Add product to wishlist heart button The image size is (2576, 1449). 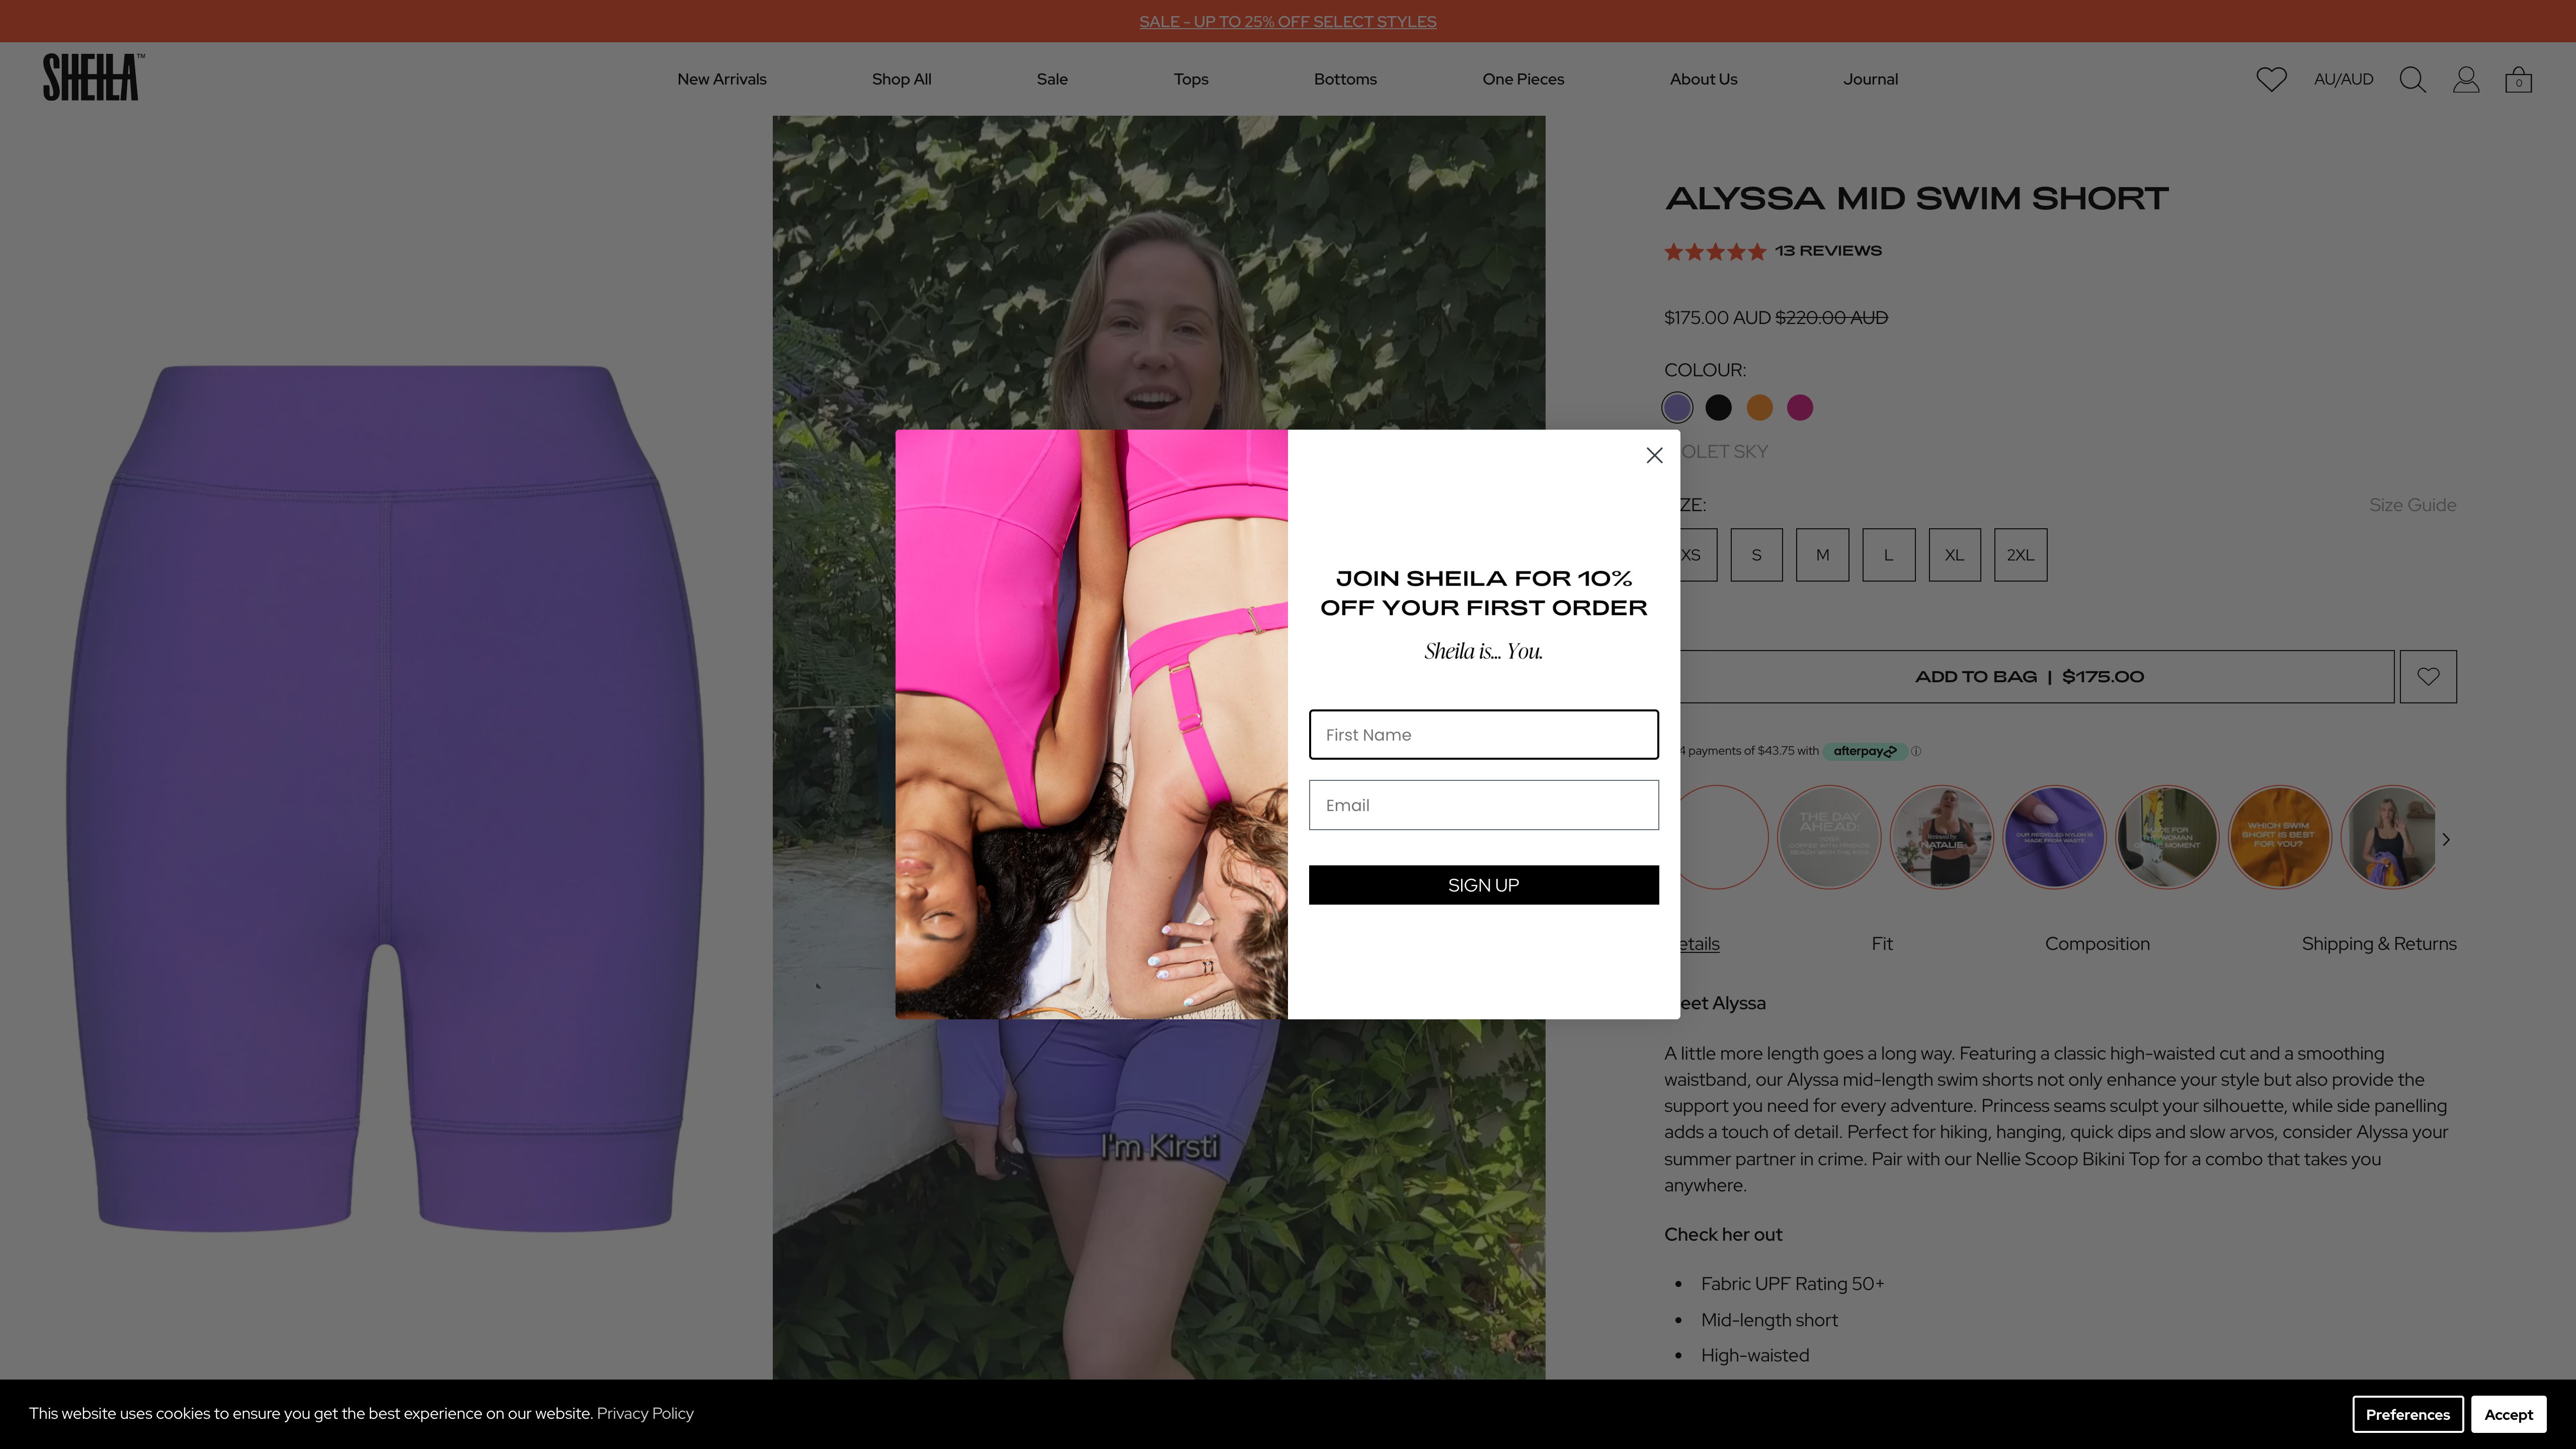pos(2428,677)
